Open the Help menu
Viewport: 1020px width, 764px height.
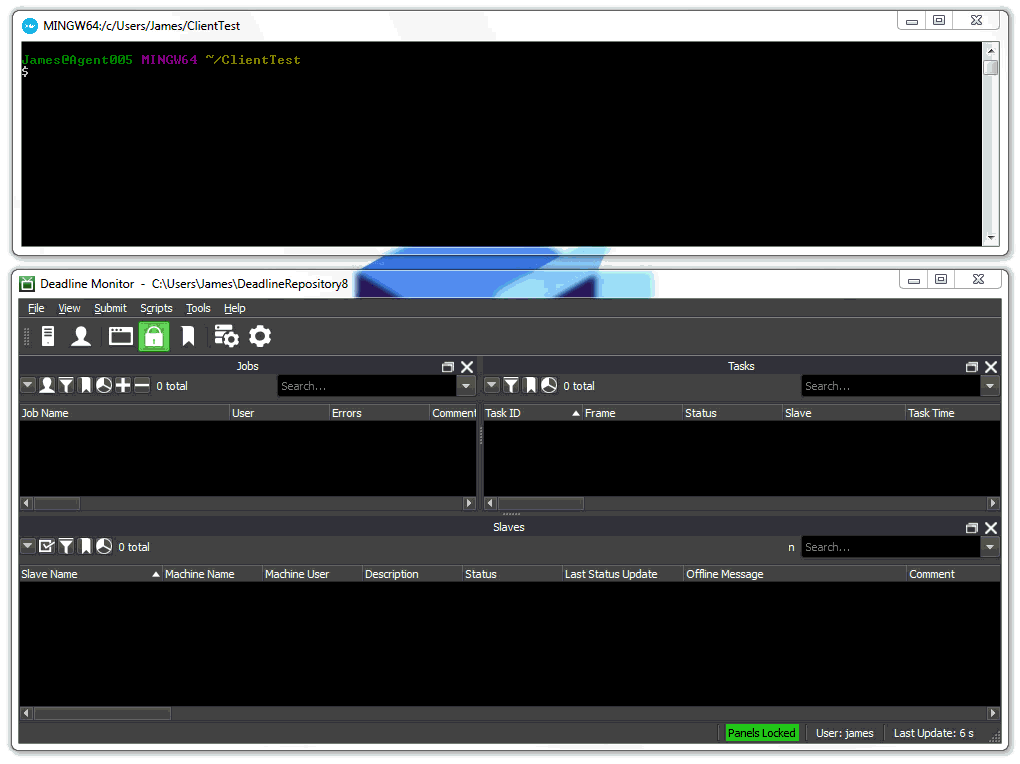point(235,308)
